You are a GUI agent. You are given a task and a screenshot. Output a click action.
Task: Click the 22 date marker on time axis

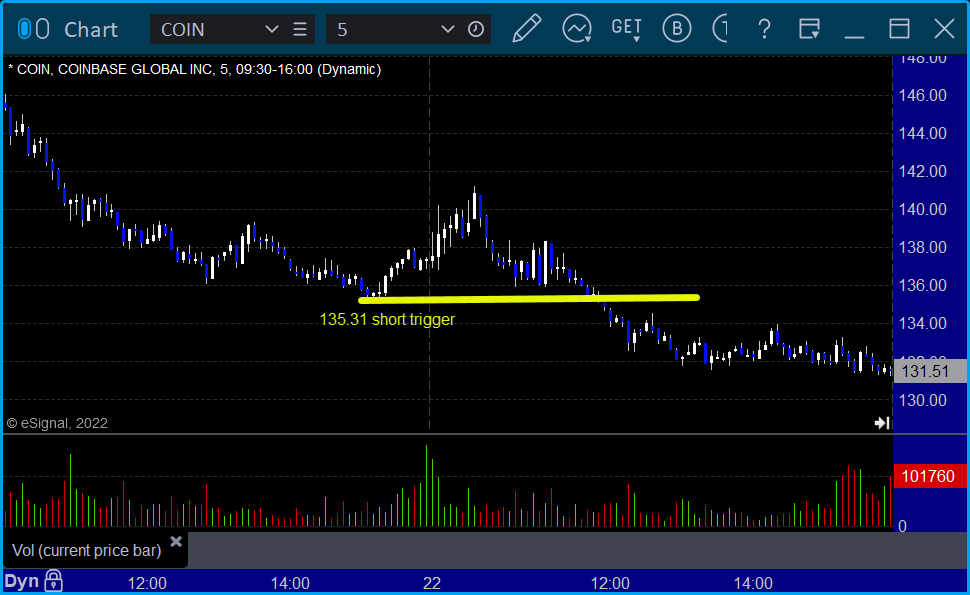pyautogui.click(x=432, y=583)
